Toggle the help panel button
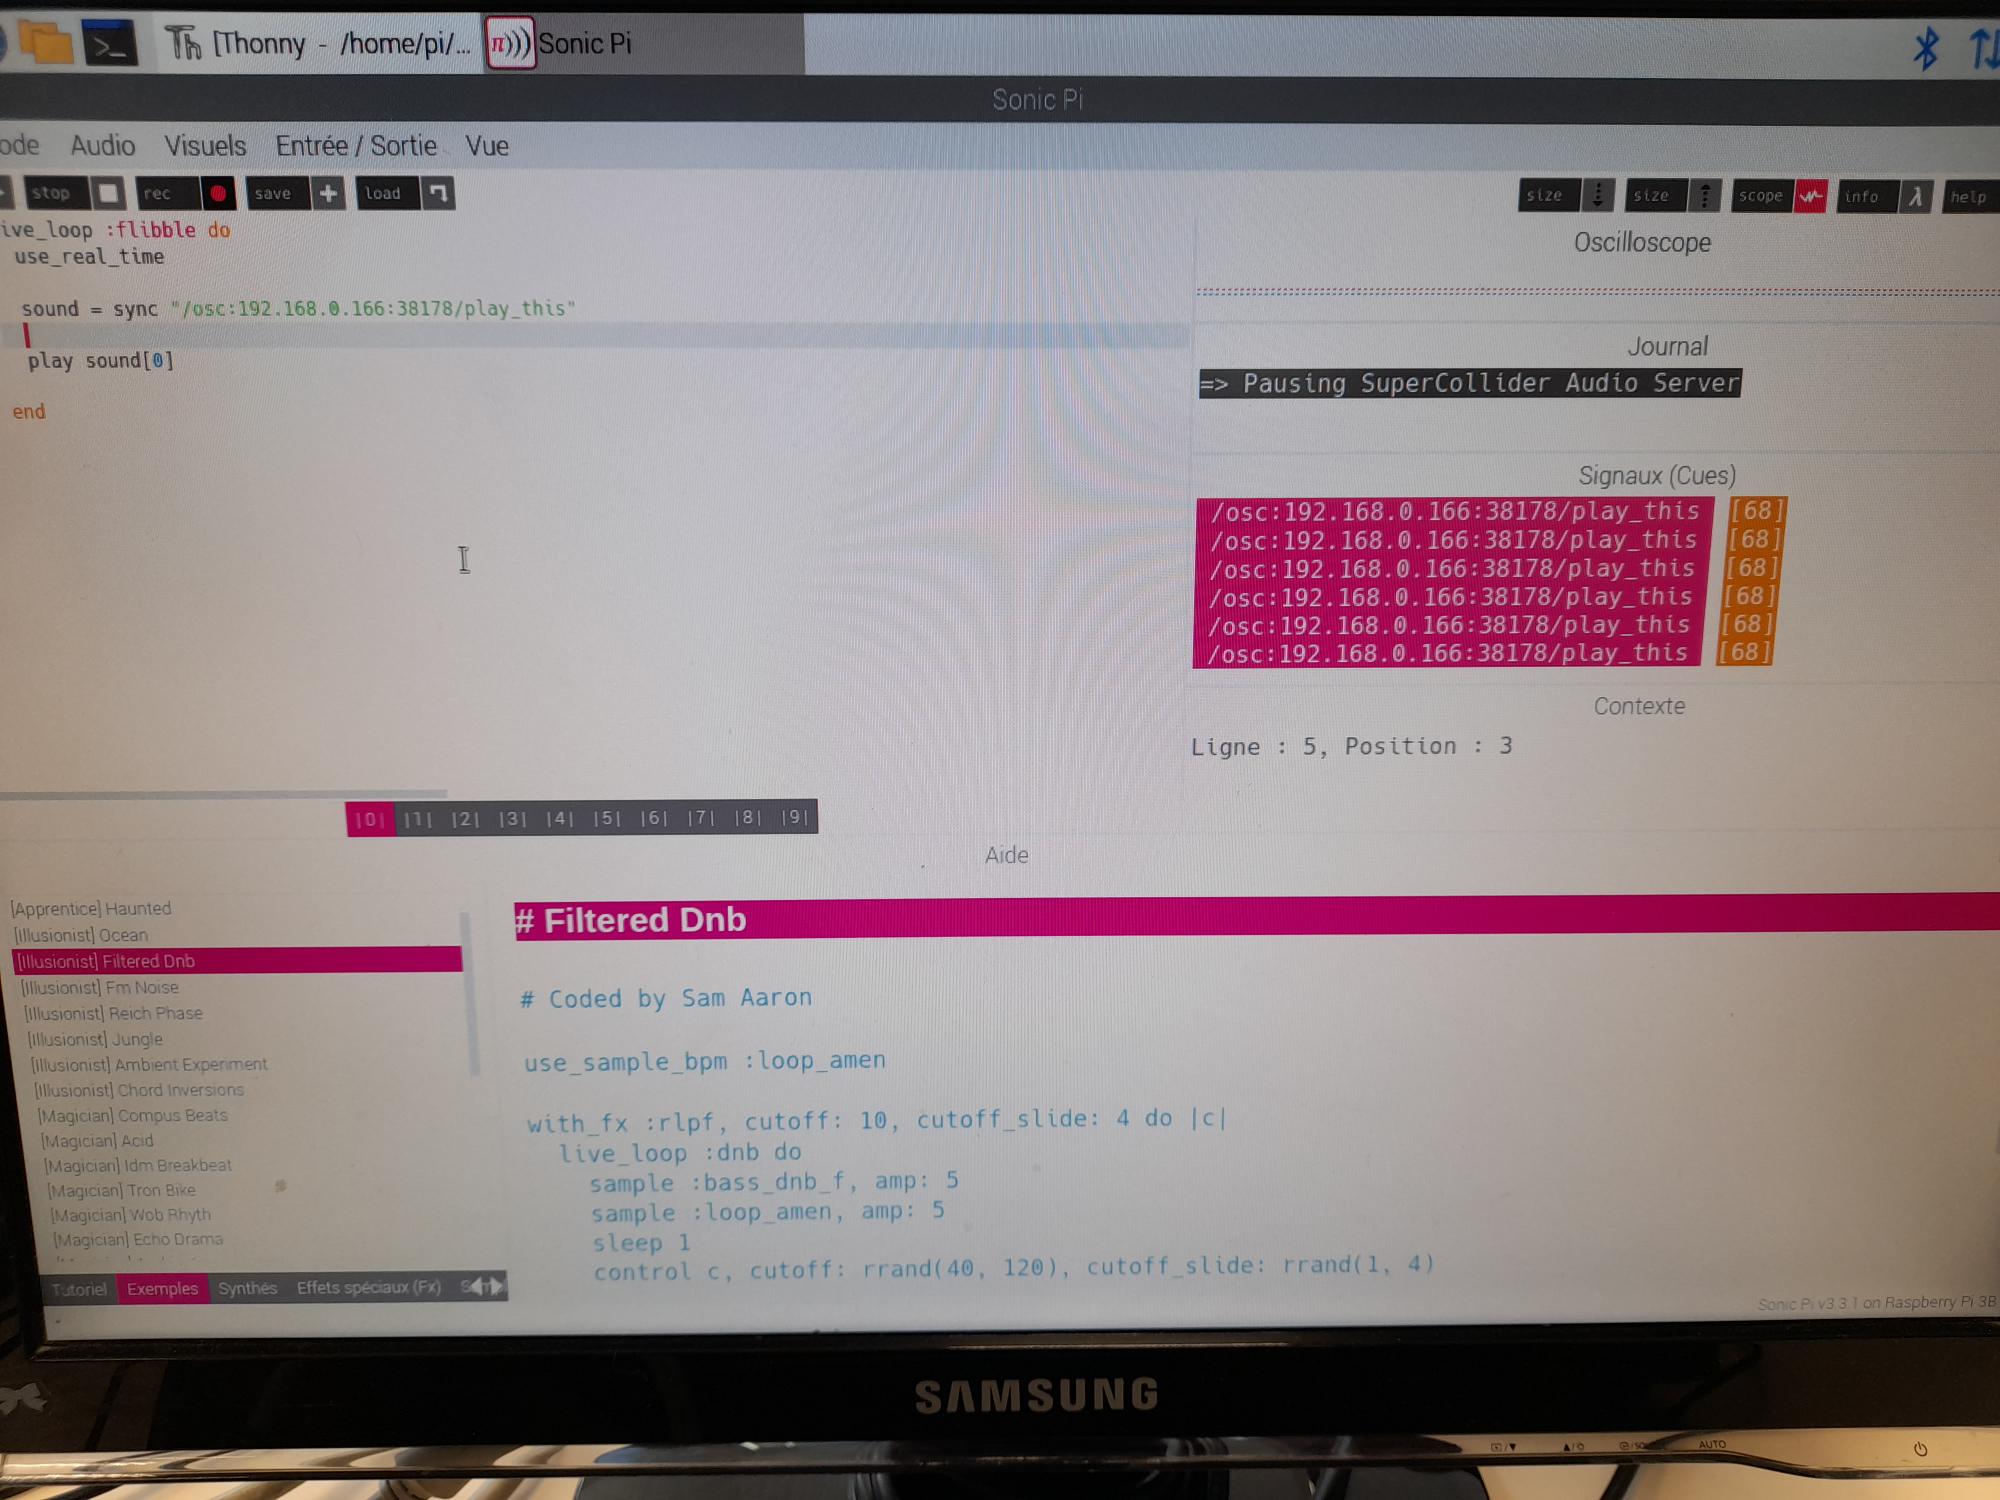This screenshot has height=1500, width=2000. pyautogui.click(x=1968, y=197)
